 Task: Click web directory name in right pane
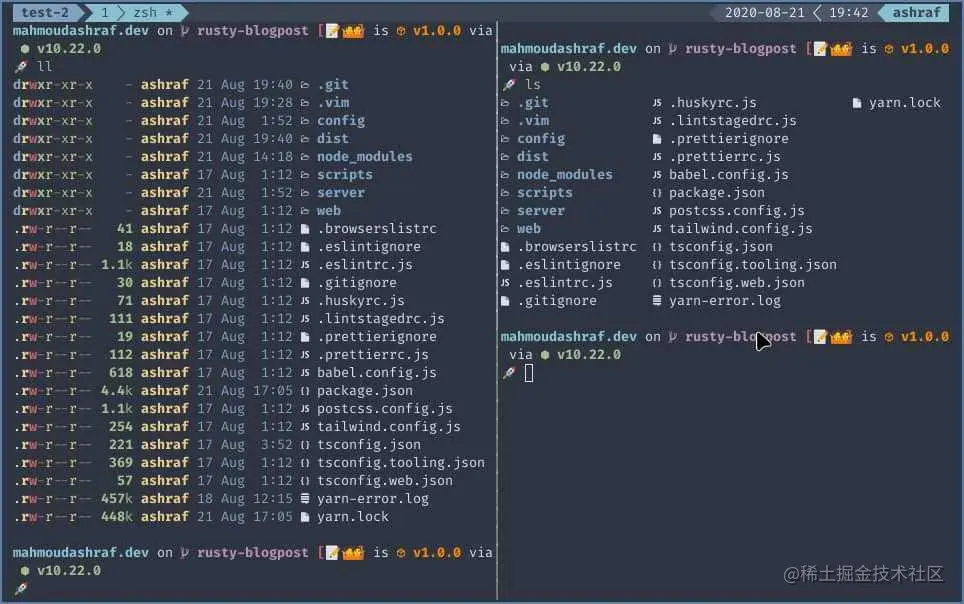coord(529,229)
